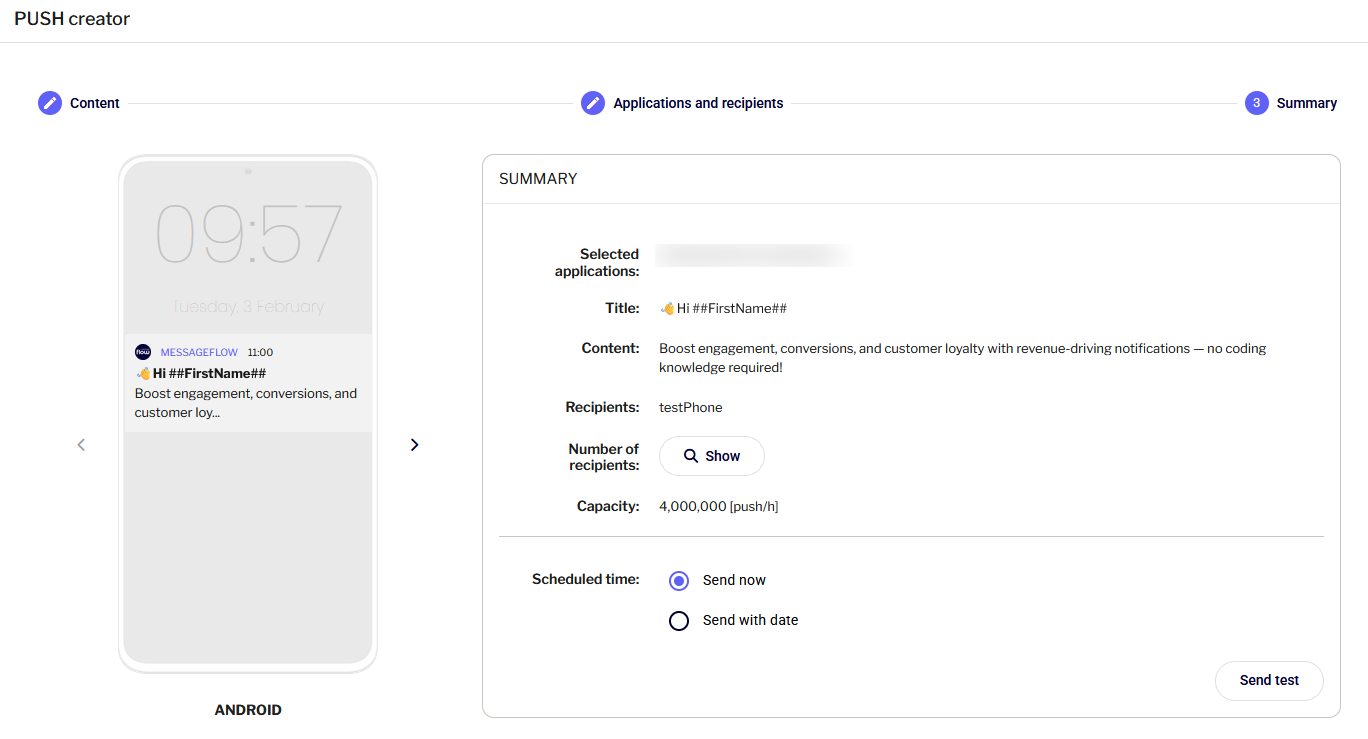Click the 09:57 clock on the phone preview
Viewport: 1368px width, 739px height.
(x=248, y=235)
